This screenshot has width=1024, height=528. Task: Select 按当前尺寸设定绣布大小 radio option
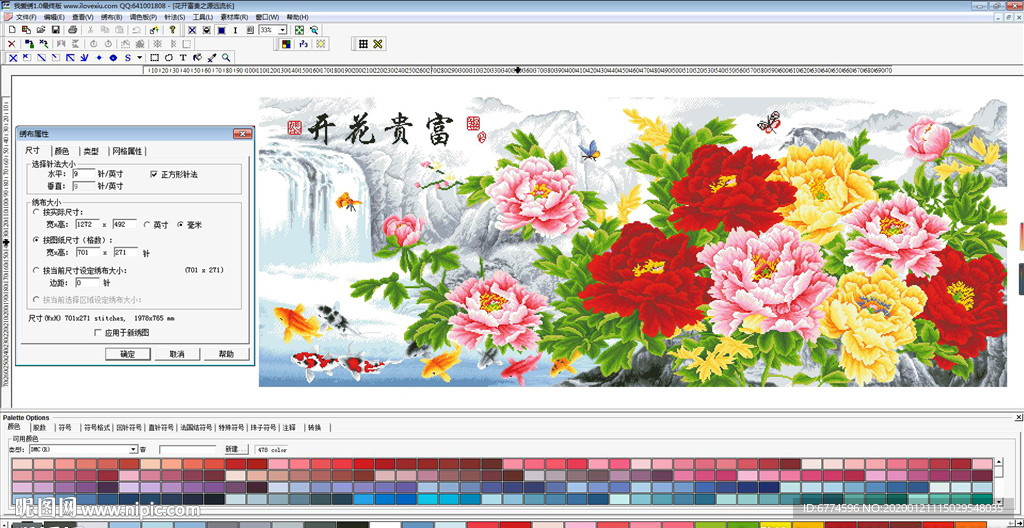pyautogui.click(x=36, y=269)
